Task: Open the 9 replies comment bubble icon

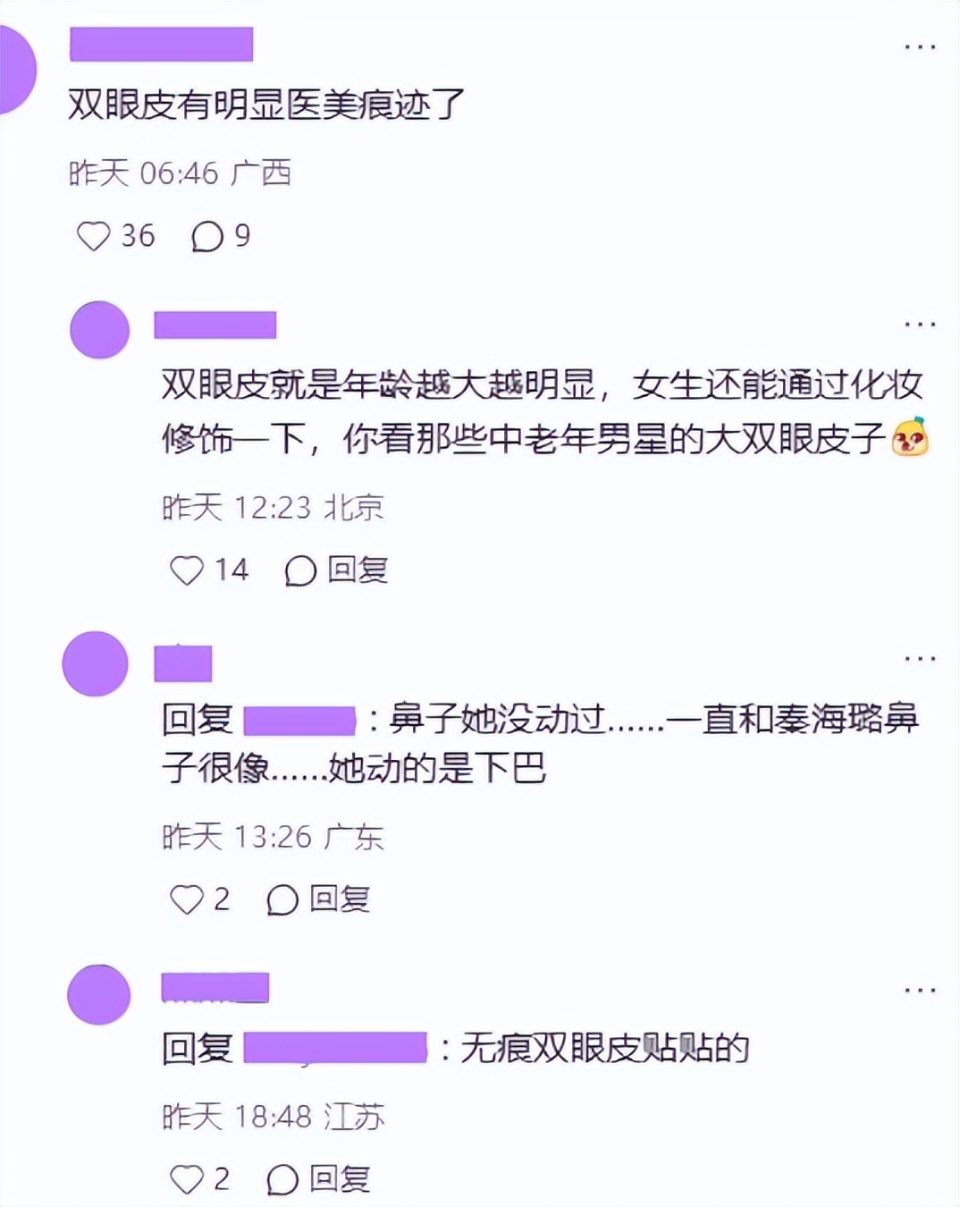Action: click(x=207, y=236)
